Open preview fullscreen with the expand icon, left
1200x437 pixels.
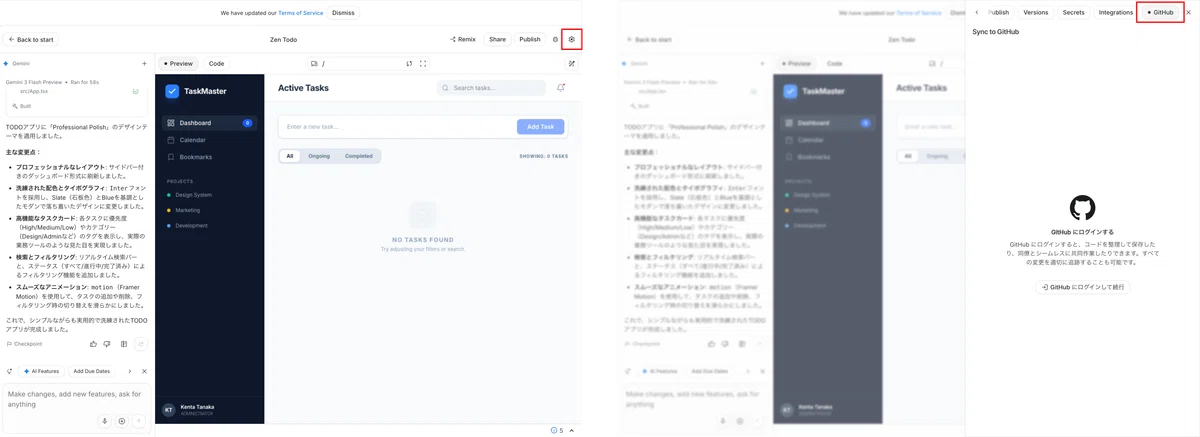[x=422, y=63]
